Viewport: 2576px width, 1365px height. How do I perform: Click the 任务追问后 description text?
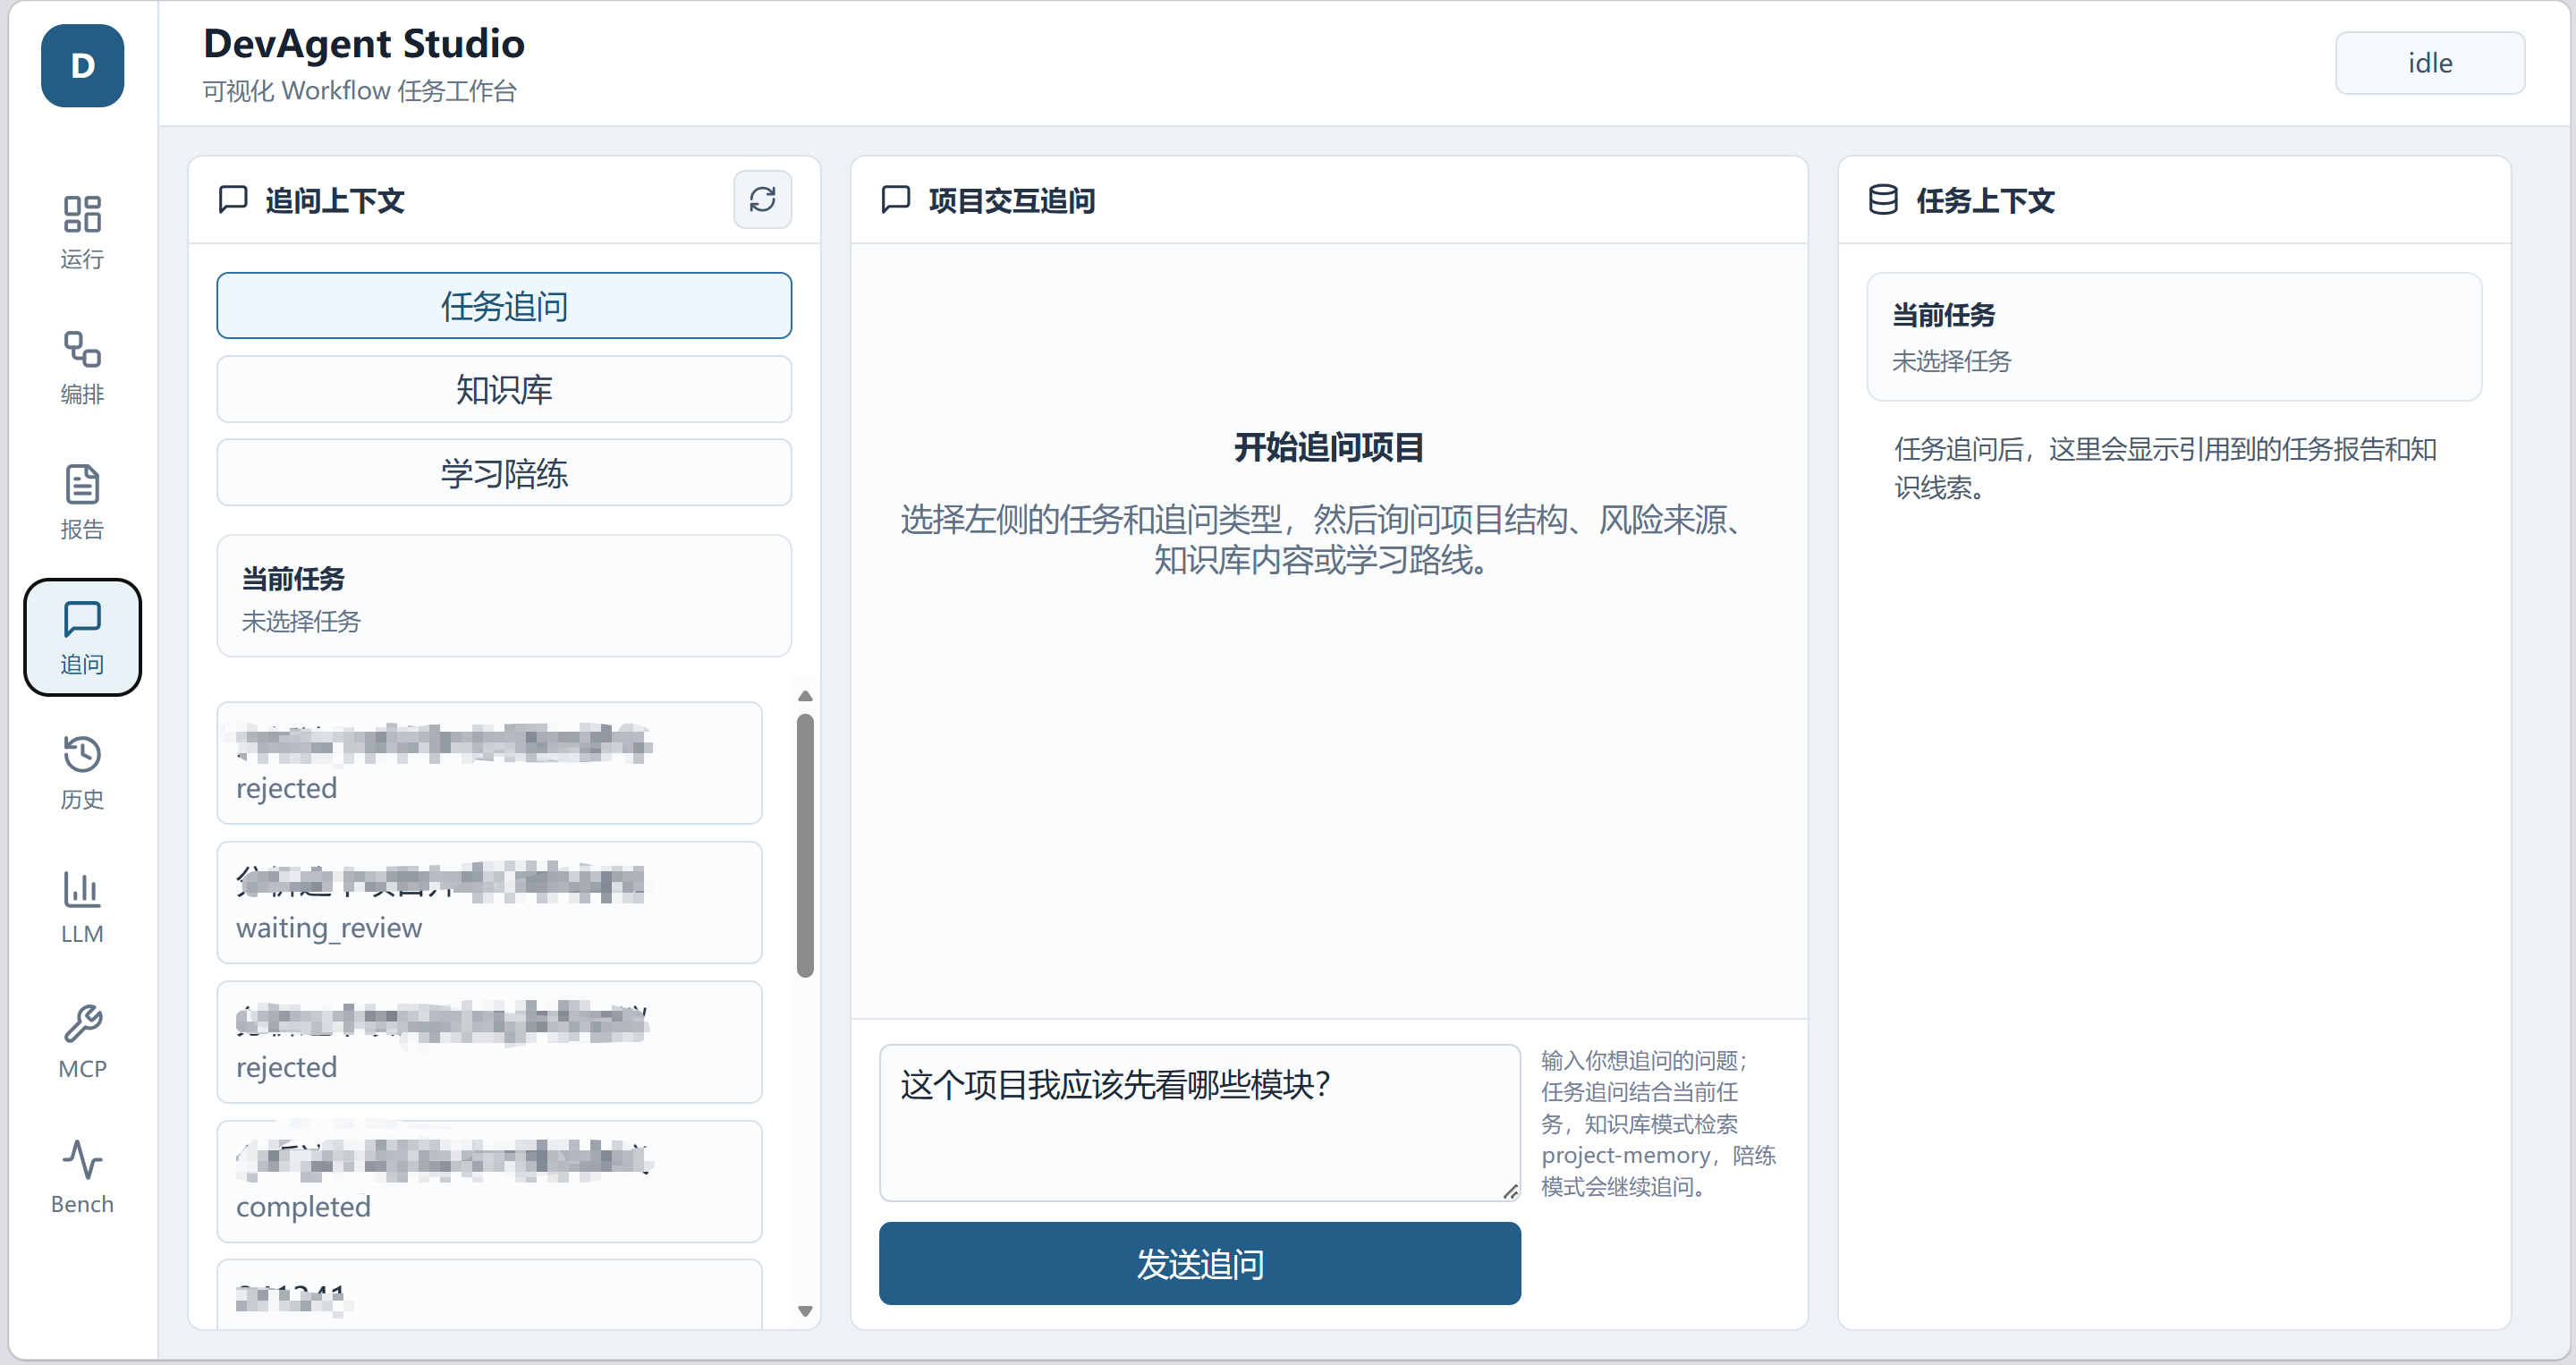(2165, 468)
